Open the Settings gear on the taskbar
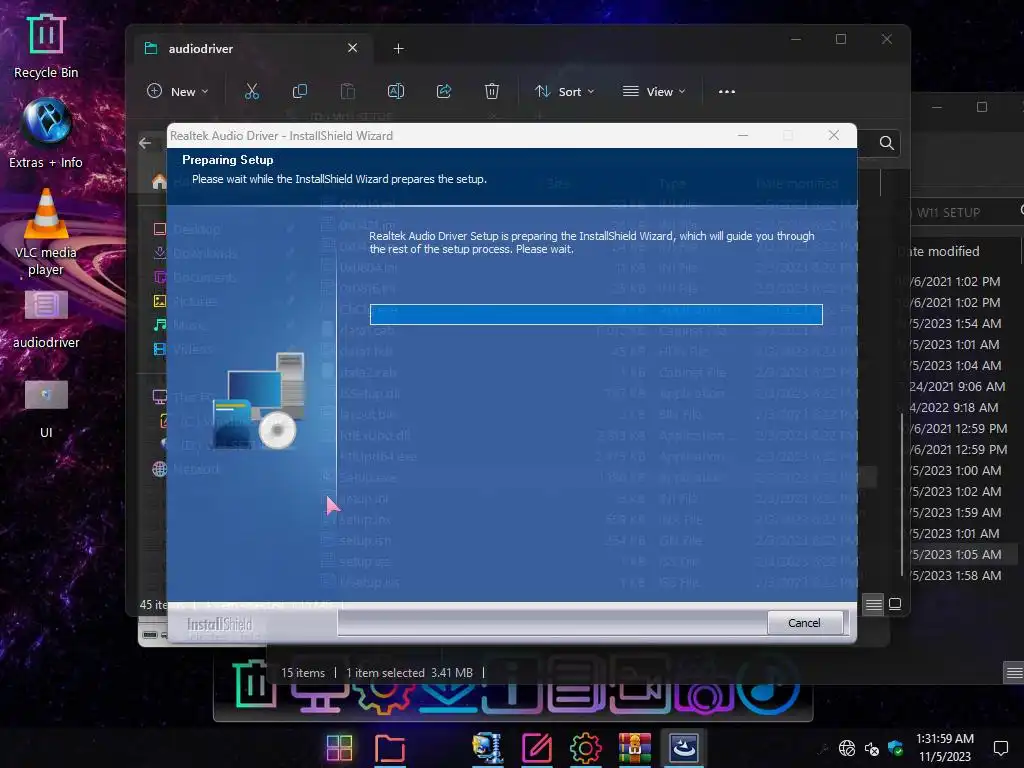This screenshot has width=1024, height=768. [585, 748]
